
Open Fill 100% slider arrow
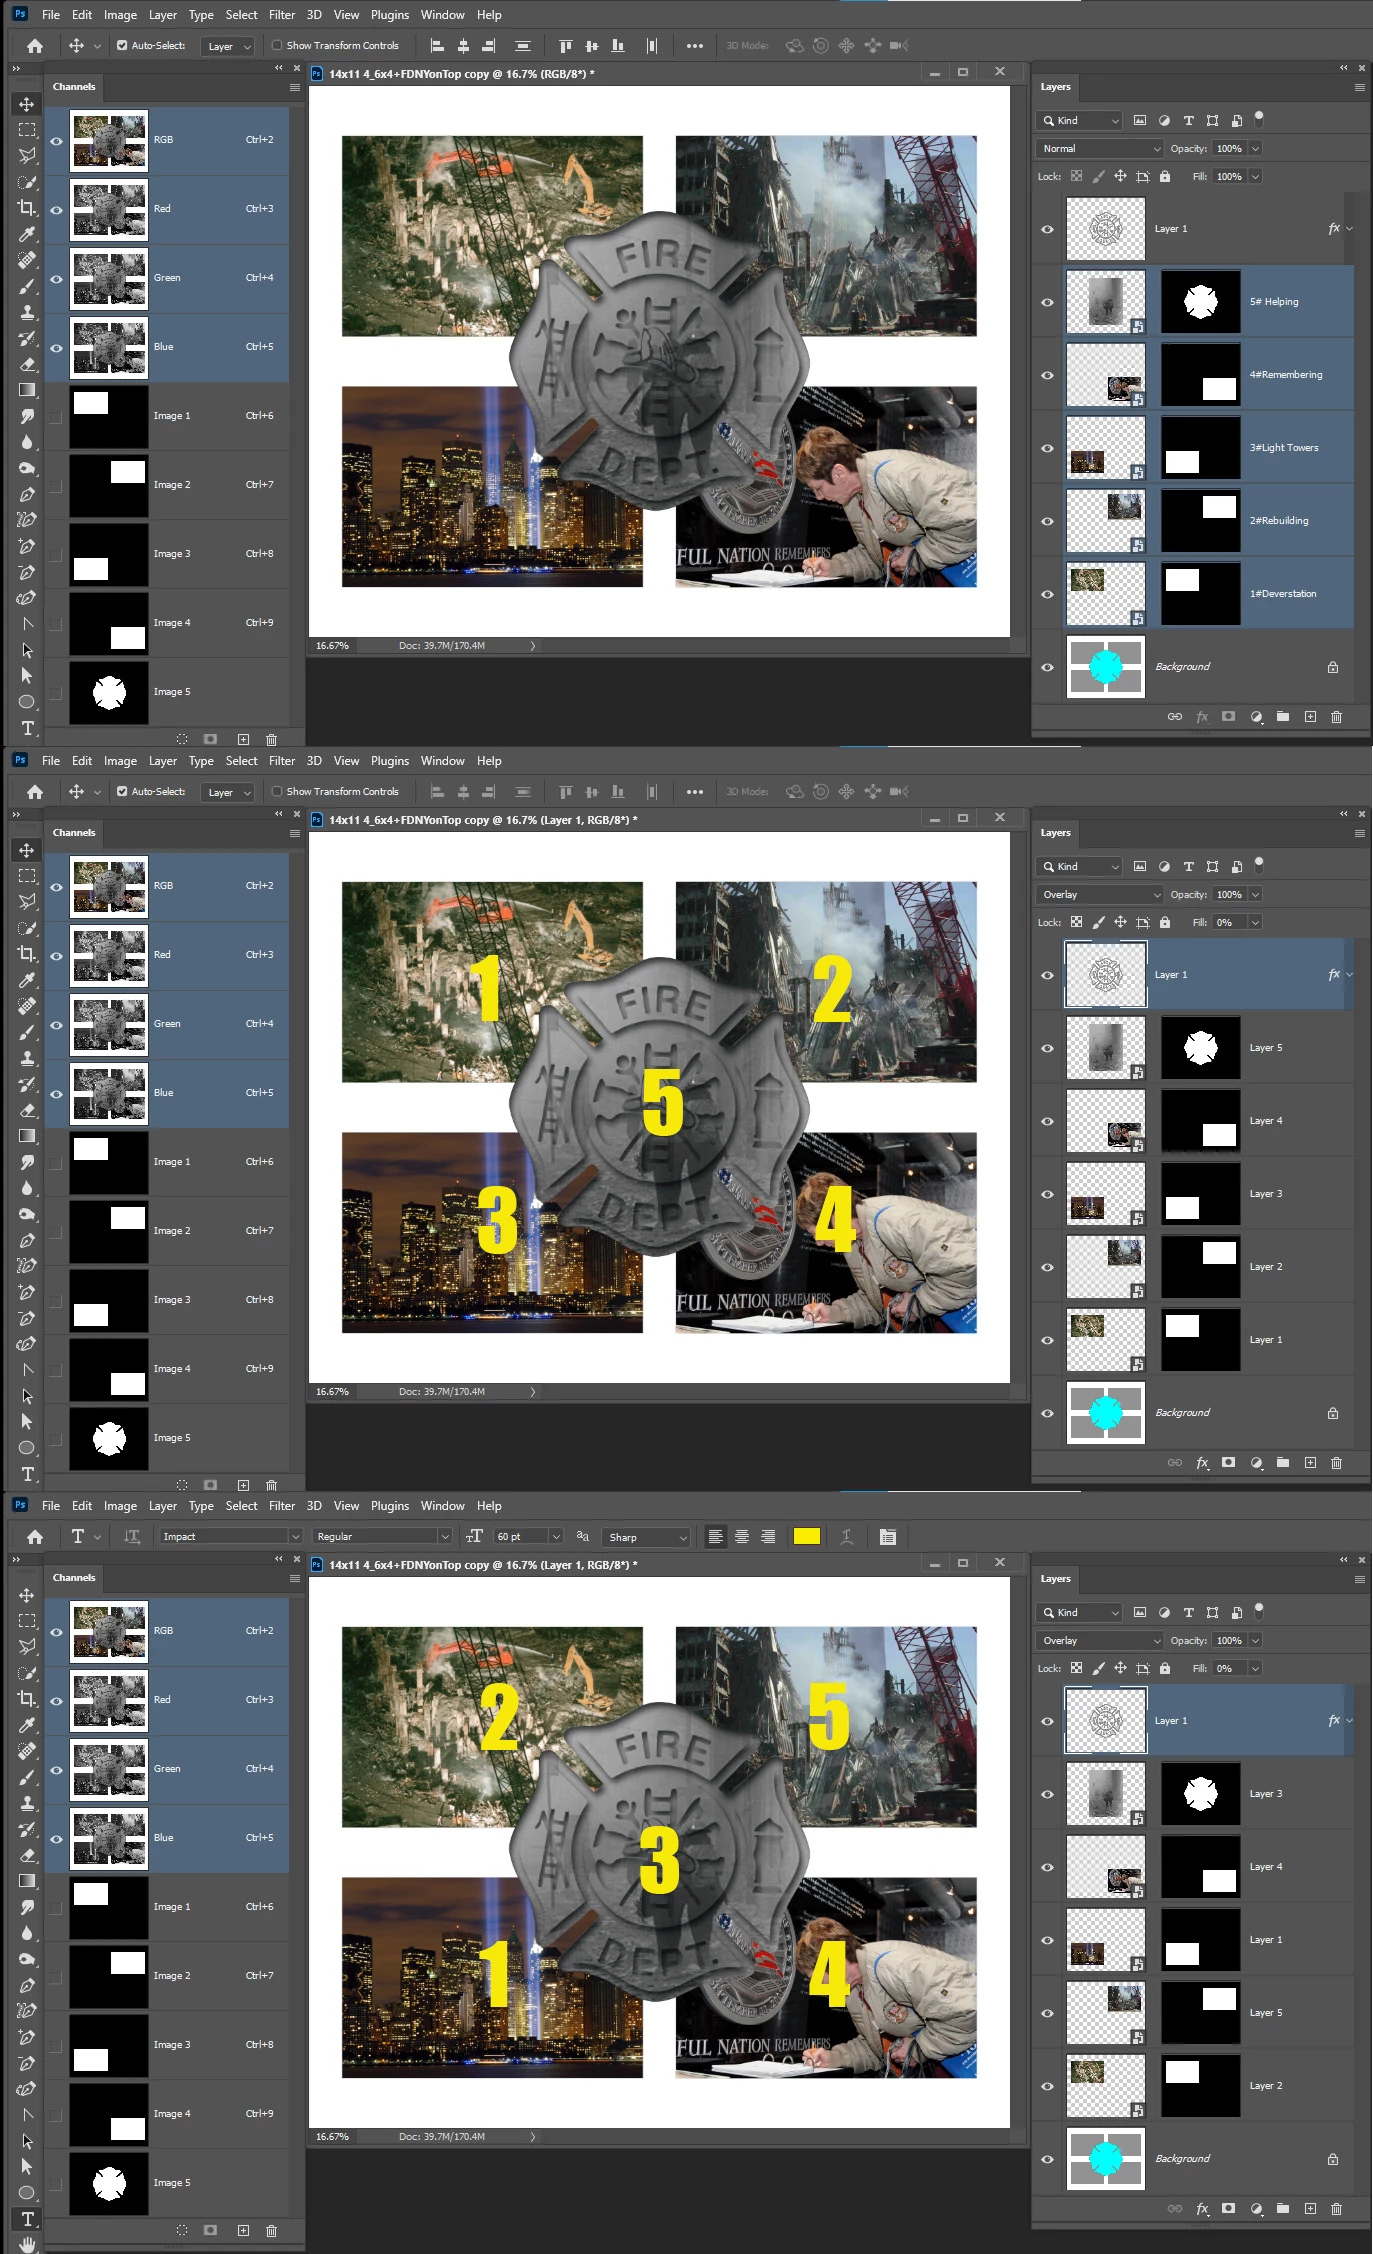[x=1255, y=176]
